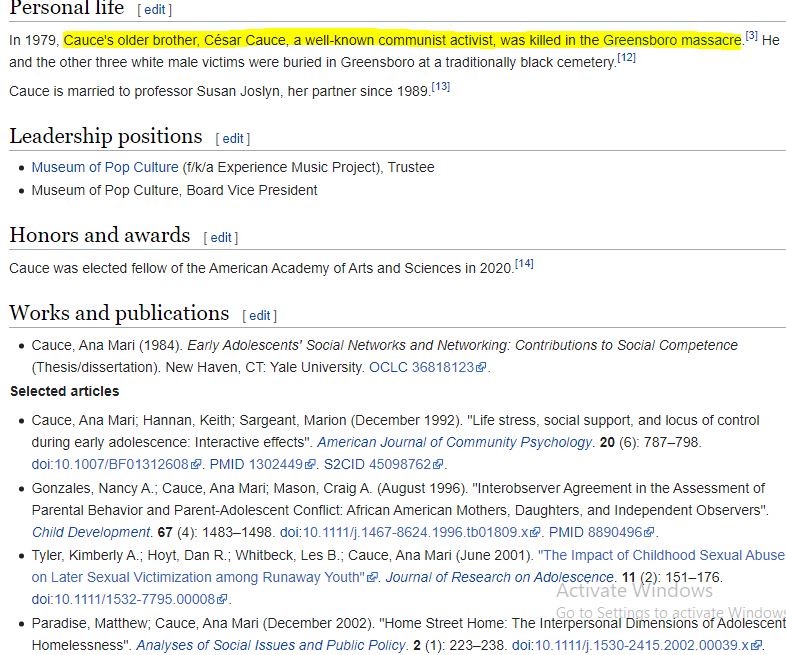Click external link icon after S2CID 45098762

(x=438, y=465)
